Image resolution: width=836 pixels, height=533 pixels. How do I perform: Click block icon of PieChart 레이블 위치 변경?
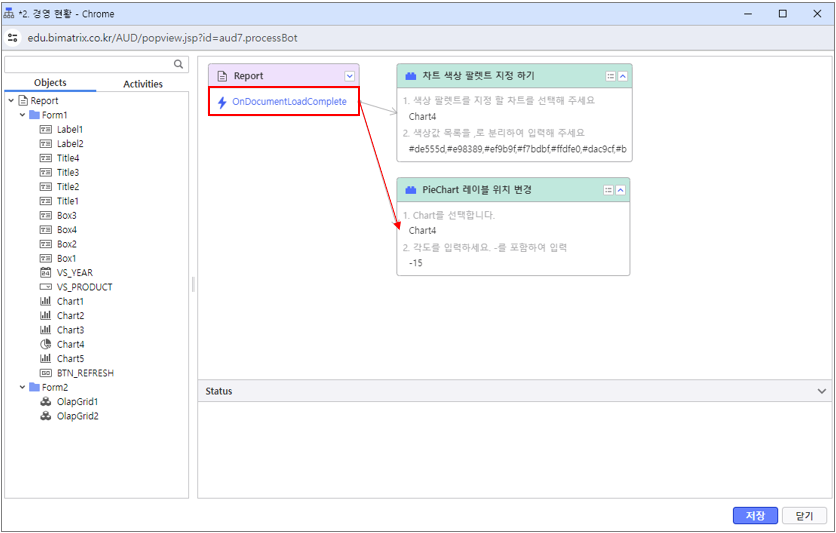pos(411,190)
